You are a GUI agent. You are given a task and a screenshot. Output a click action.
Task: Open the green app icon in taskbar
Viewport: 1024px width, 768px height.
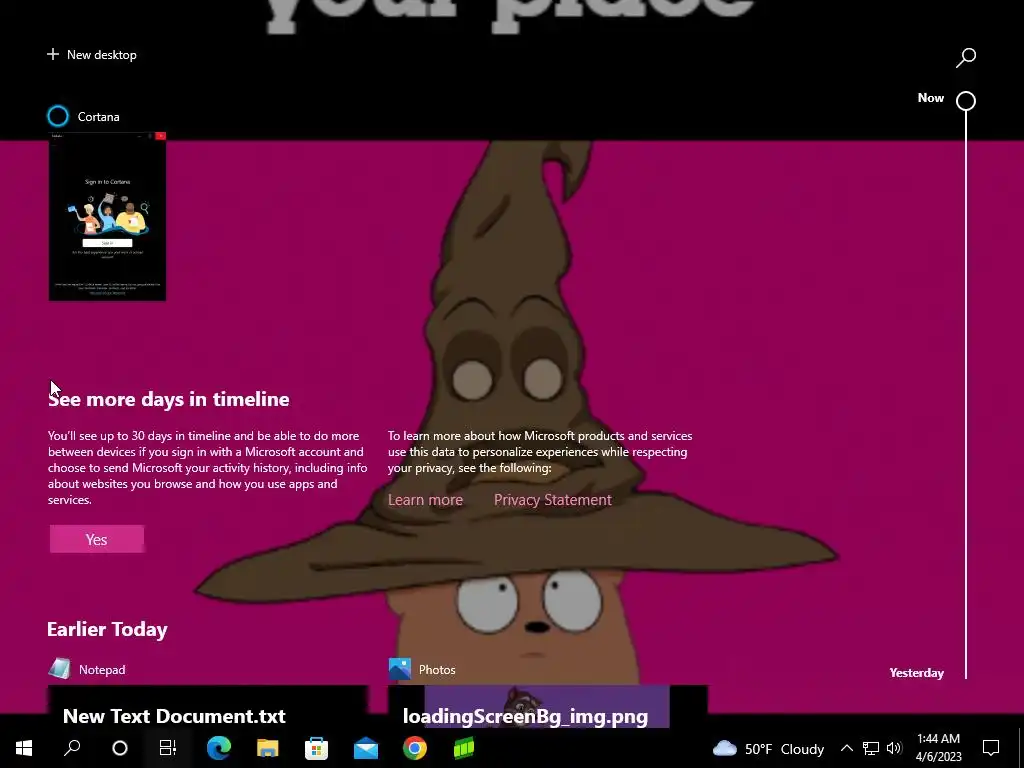coord(464,748)
